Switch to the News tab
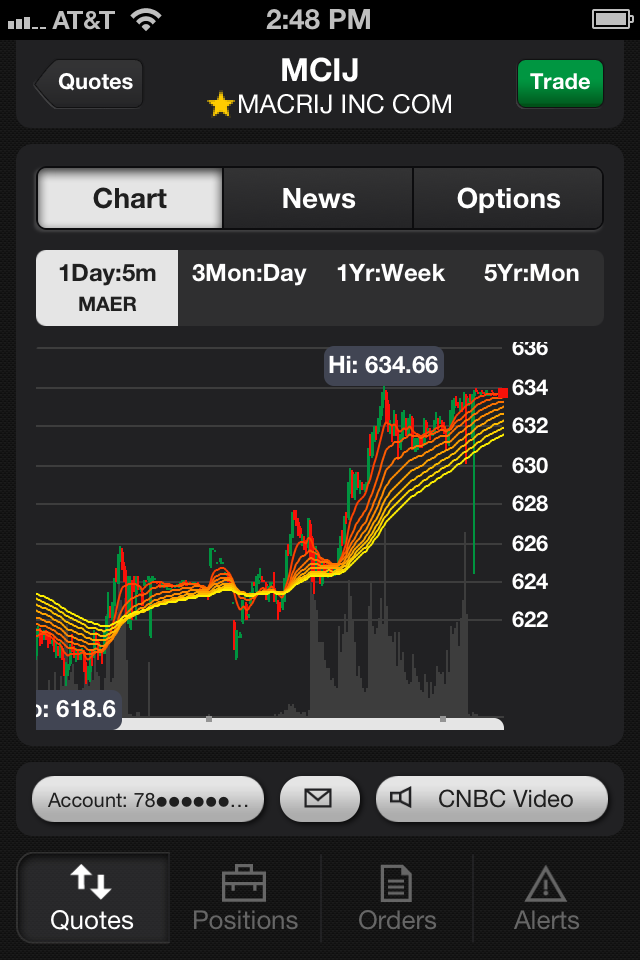 318,198
